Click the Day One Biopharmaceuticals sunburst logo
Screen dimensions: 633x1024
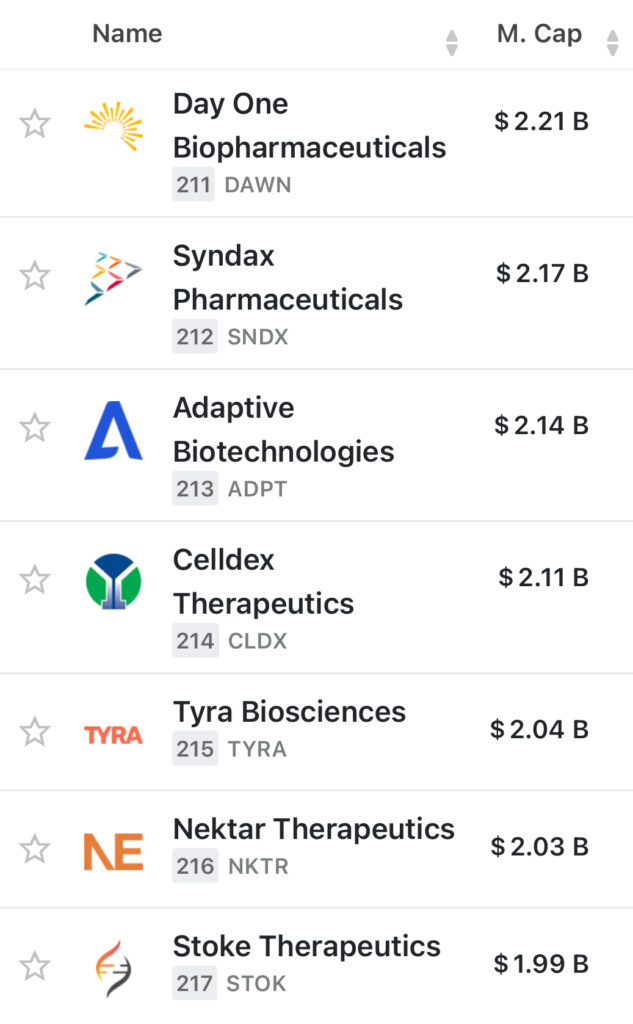(x=113, y=126)
